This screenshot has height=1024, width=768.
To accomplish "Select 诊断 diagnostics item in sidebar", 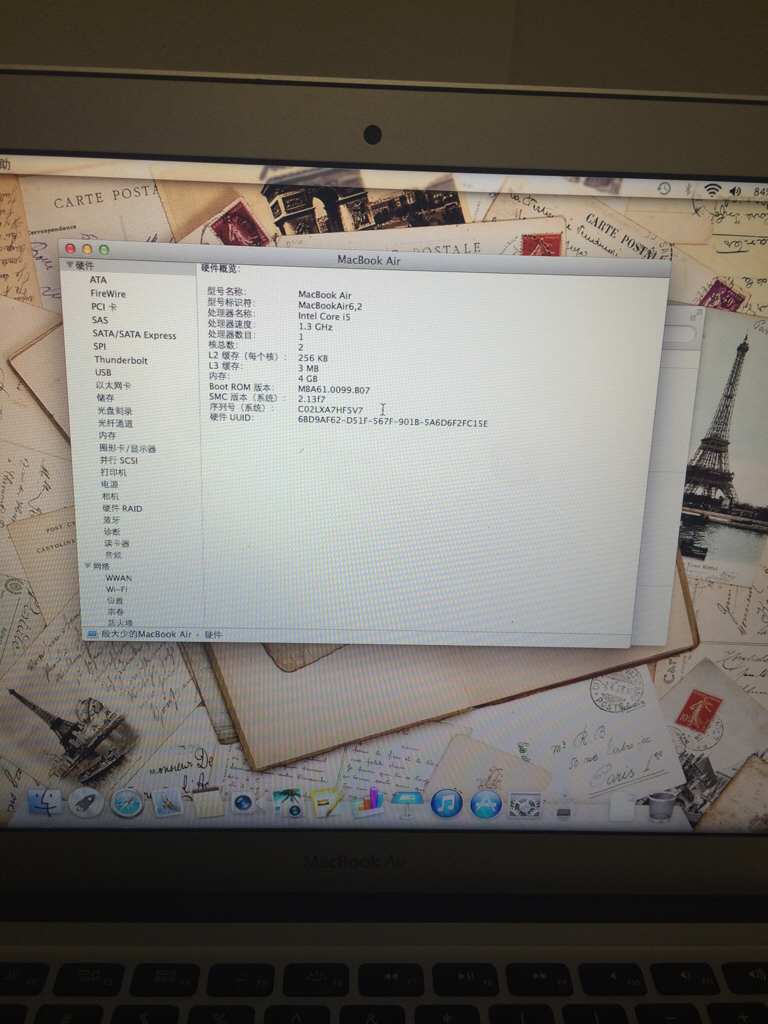I will point(112,532).
